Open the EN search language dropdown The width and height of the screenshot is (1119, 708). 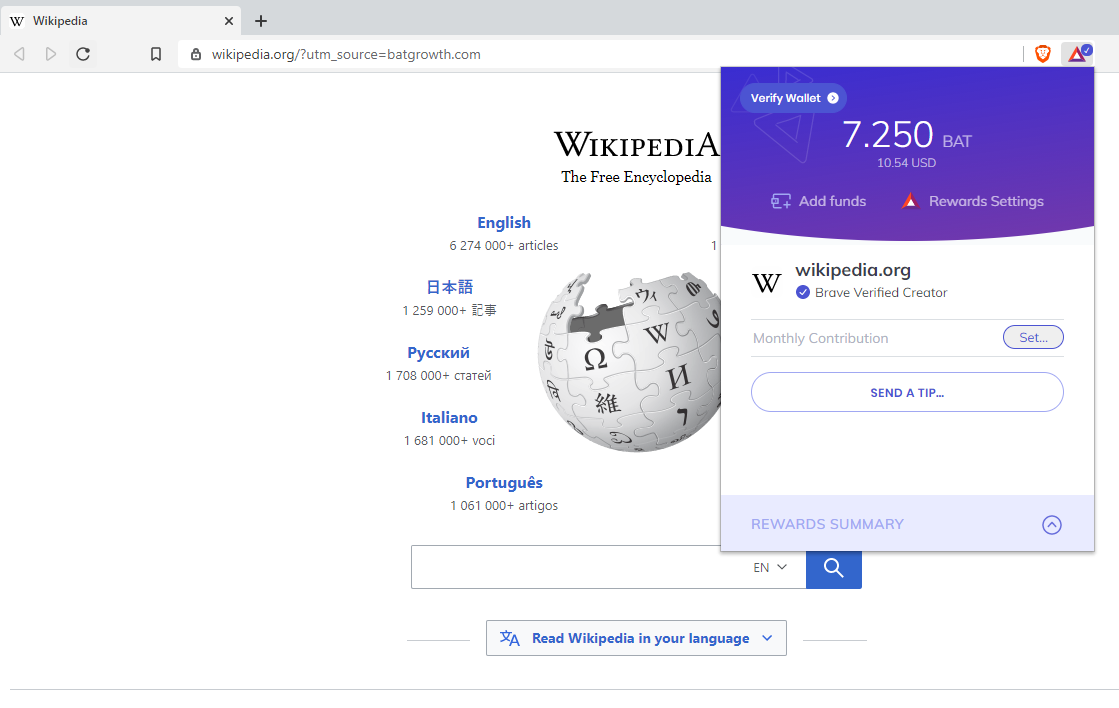click(770, 567)
